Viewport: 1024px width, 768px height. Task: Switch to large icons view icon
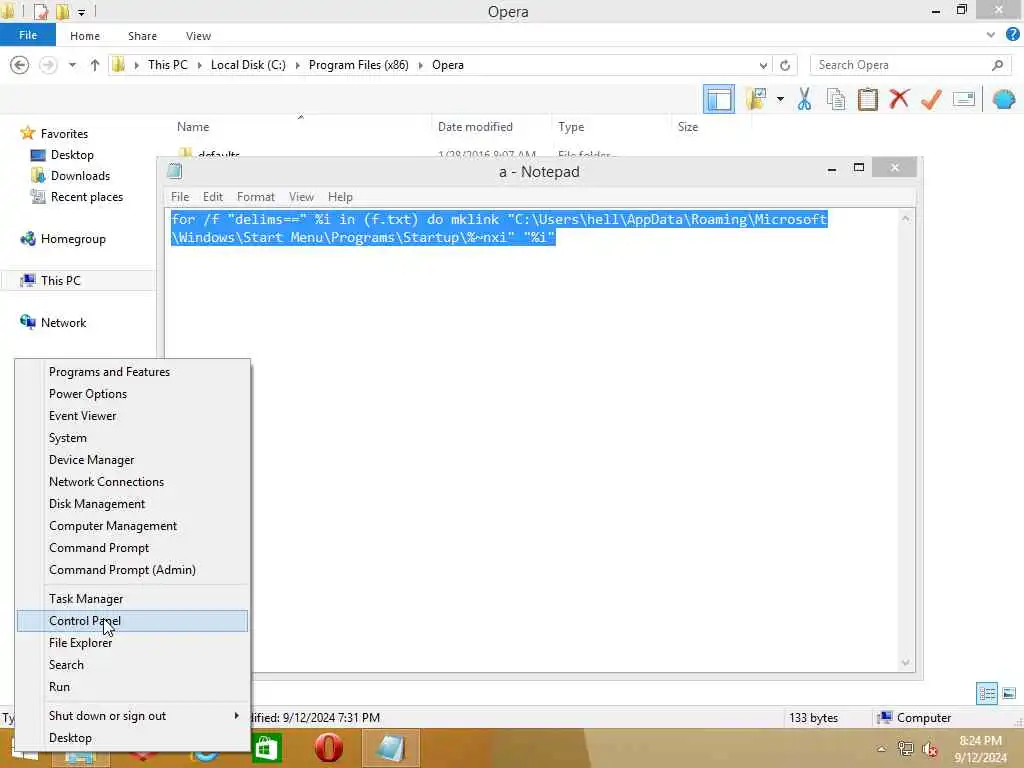point(1009,694)
